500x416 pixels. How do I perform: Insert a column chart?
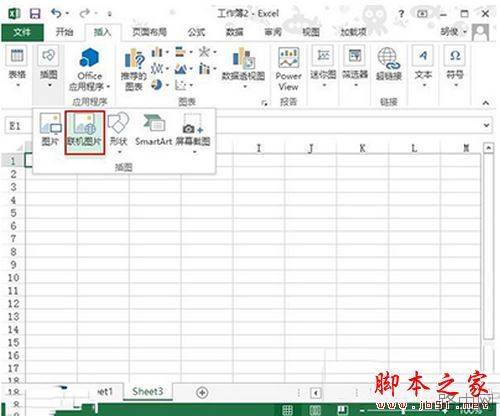160,52
